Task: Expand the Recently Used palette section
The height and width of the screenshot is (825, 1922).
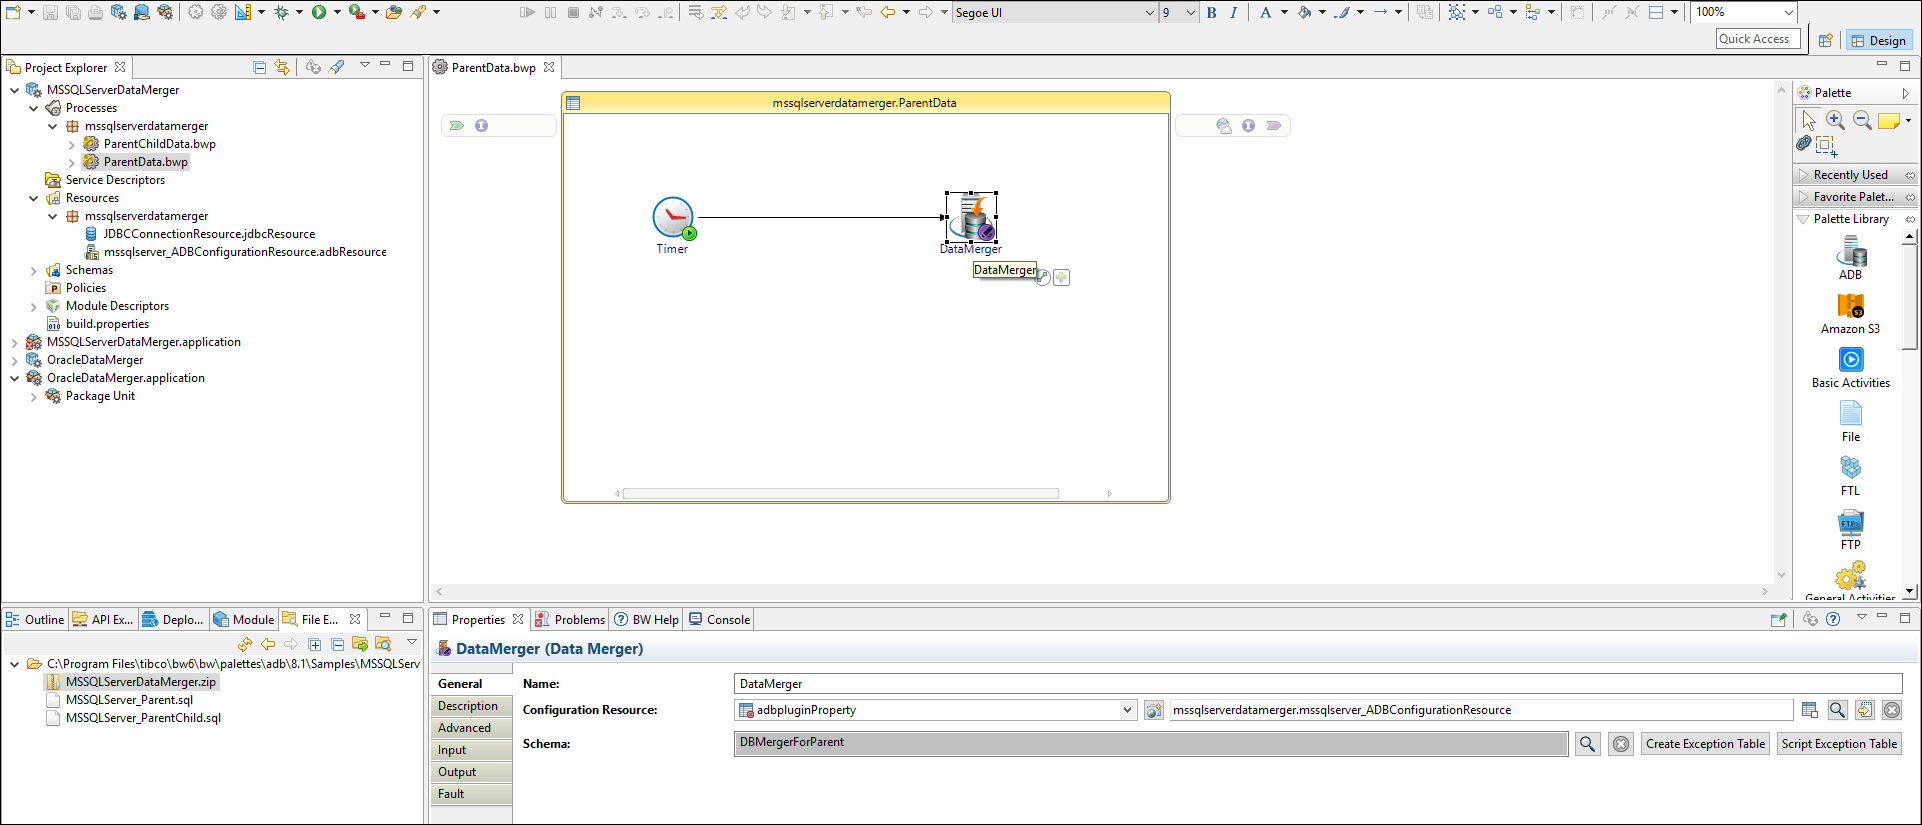Action: click(1850, 175)
